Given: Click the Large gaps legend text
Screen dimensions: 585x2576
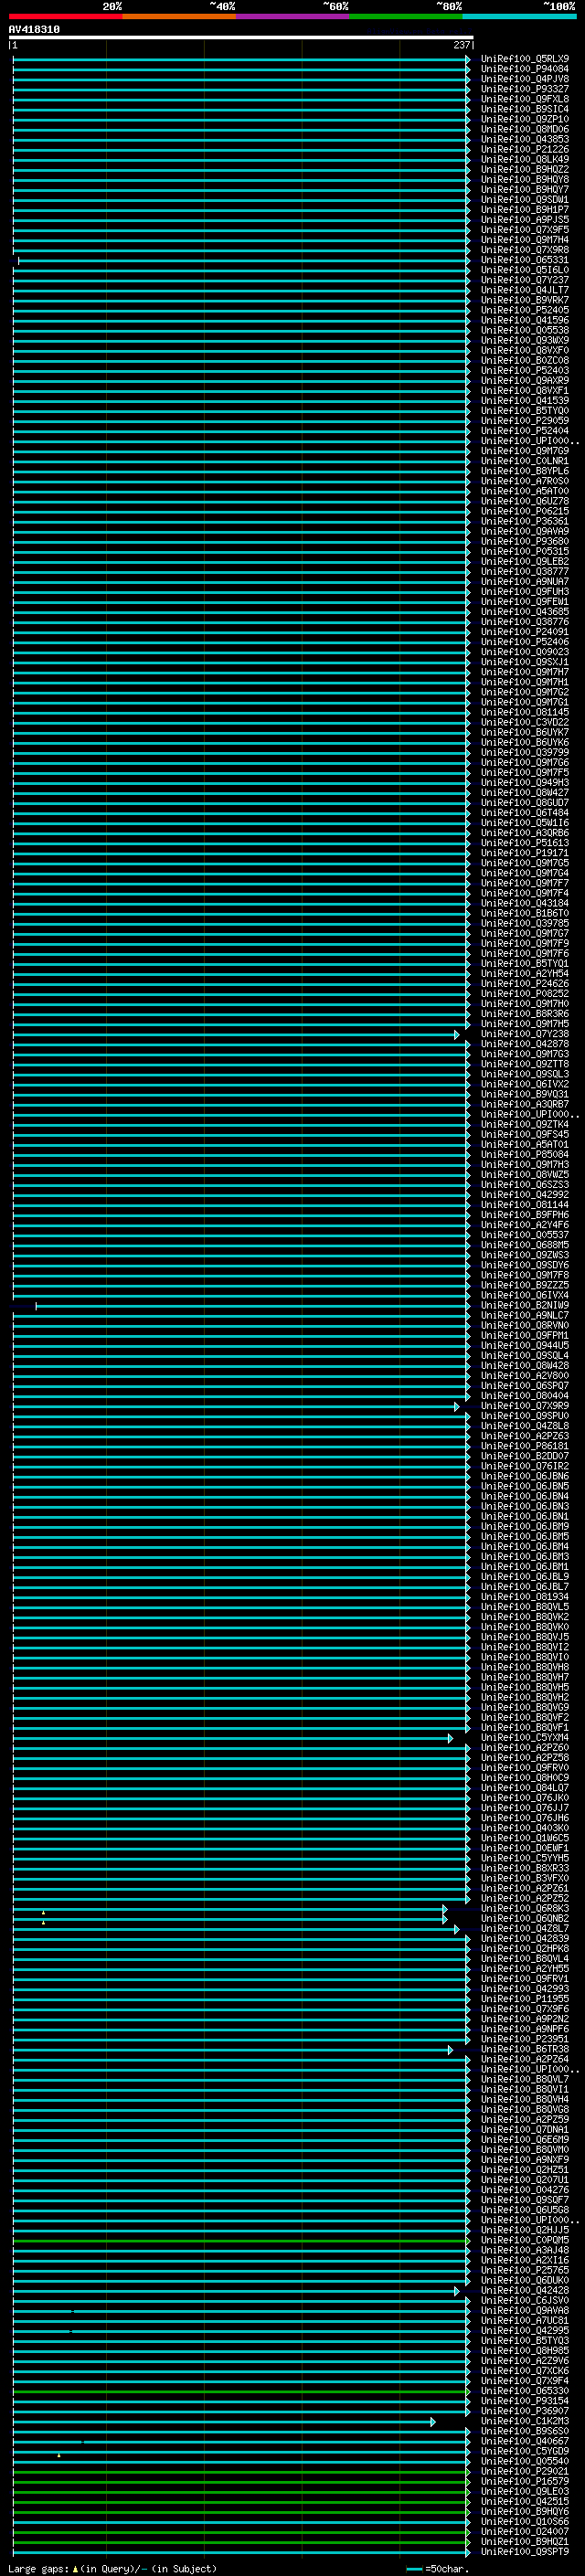Looking at the screenshot, I should pos(112,2568).
